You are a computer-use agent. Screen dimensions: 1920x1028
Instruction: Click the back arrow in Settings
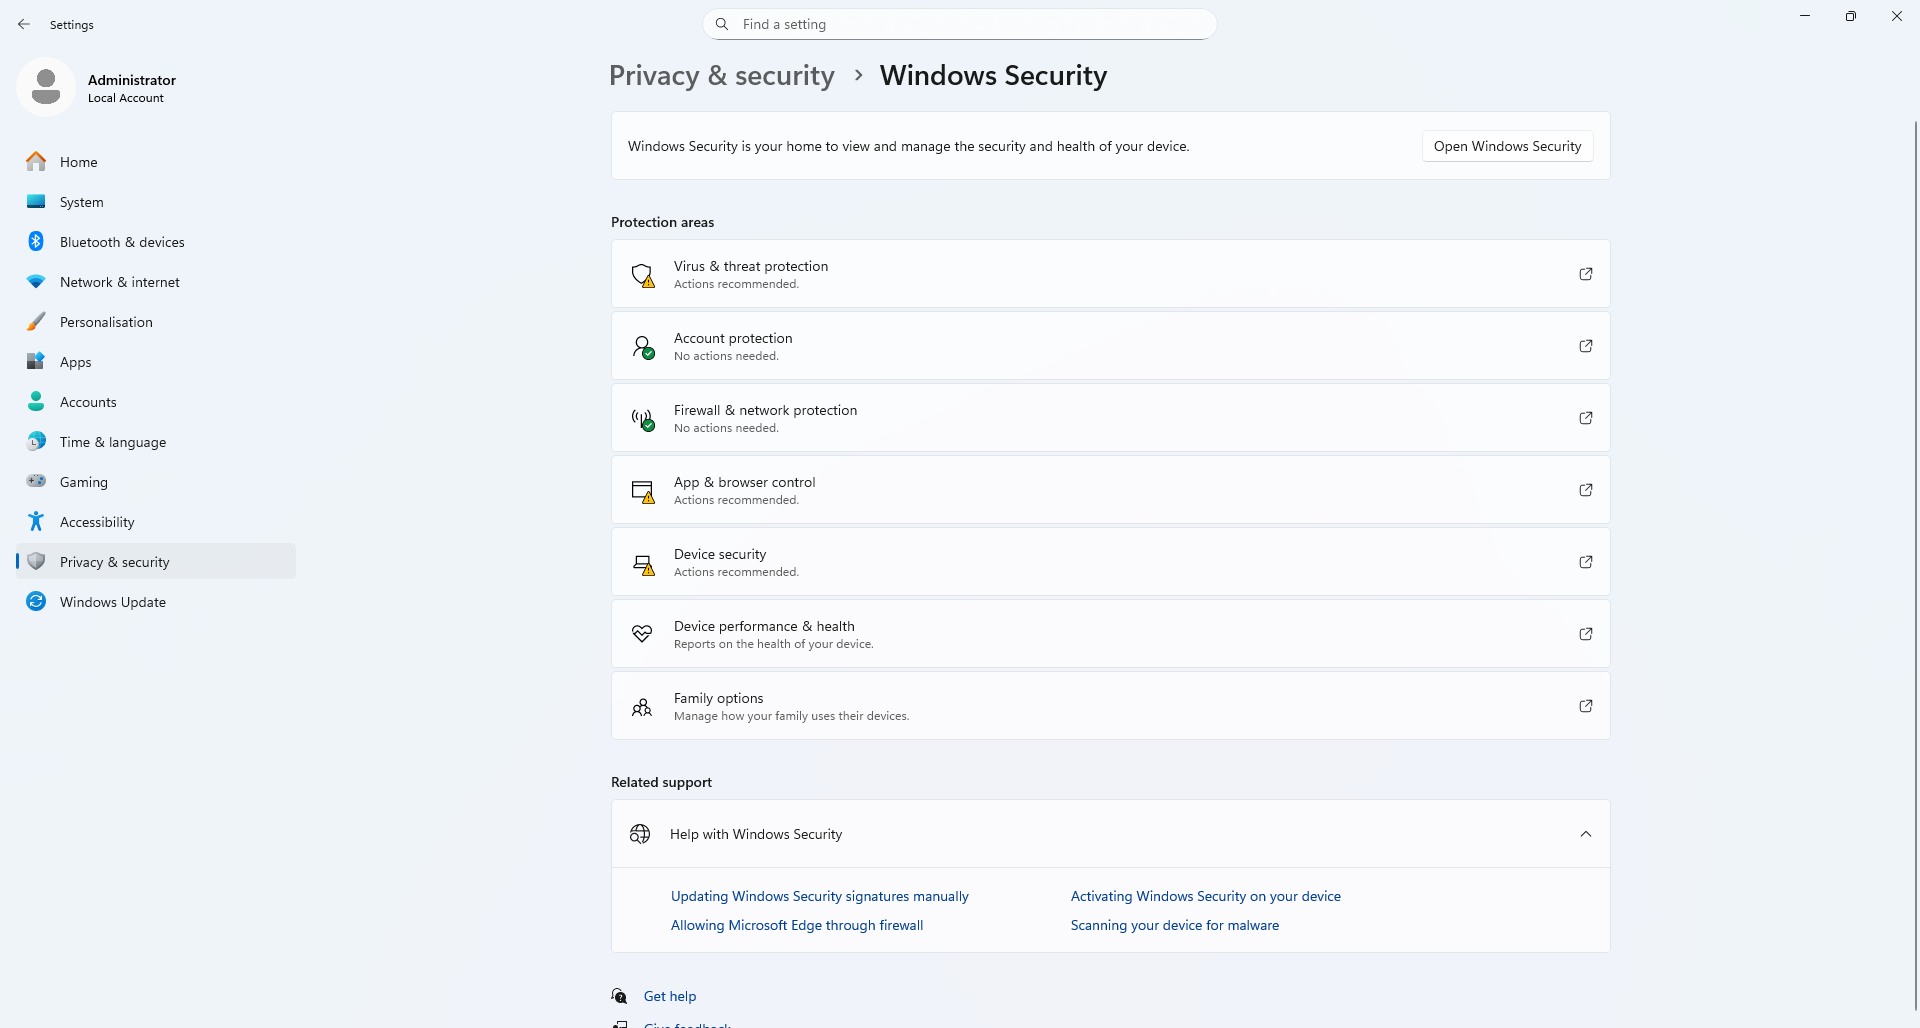(x=24, y=24)
